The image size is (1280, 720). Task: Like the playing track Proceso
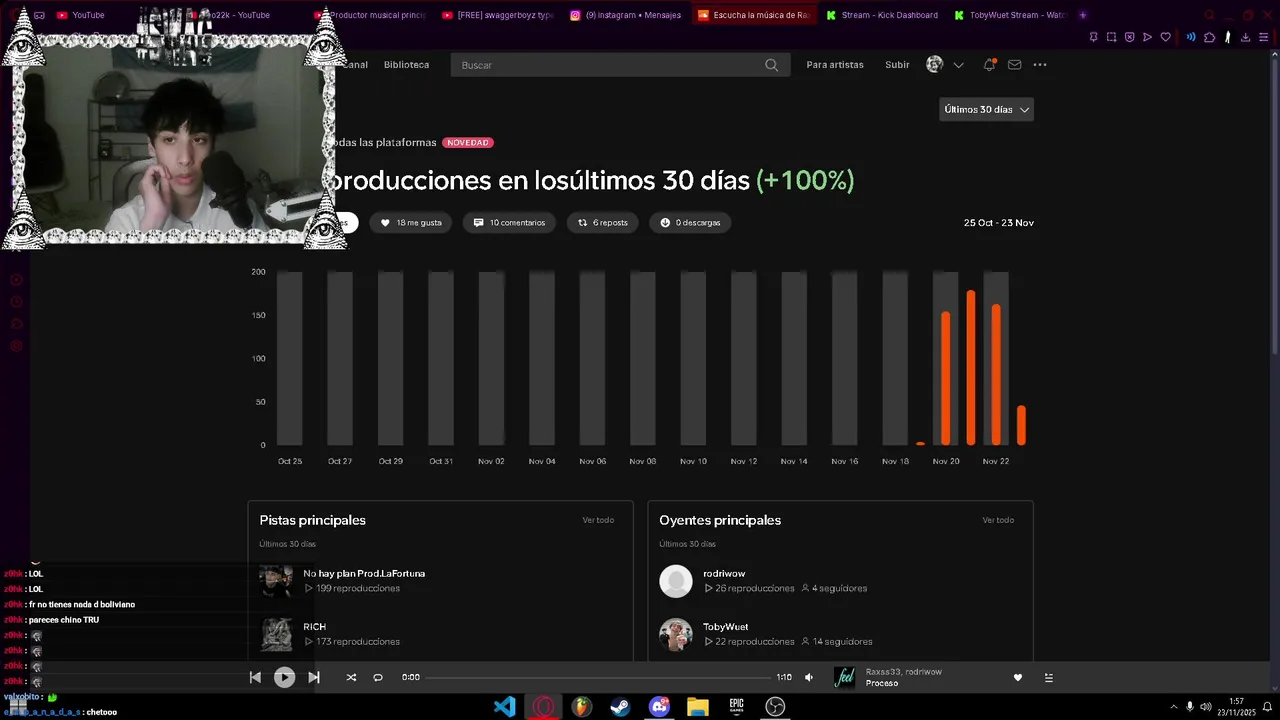(1018, 677)
